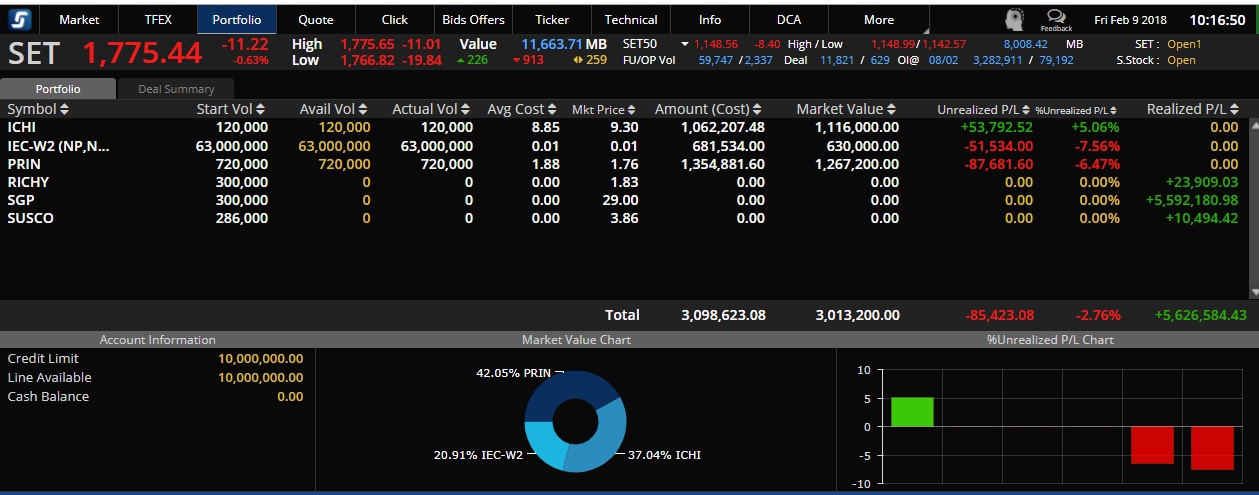
Task: Switch to the Deal Summary tab
Action: (176, 89)
